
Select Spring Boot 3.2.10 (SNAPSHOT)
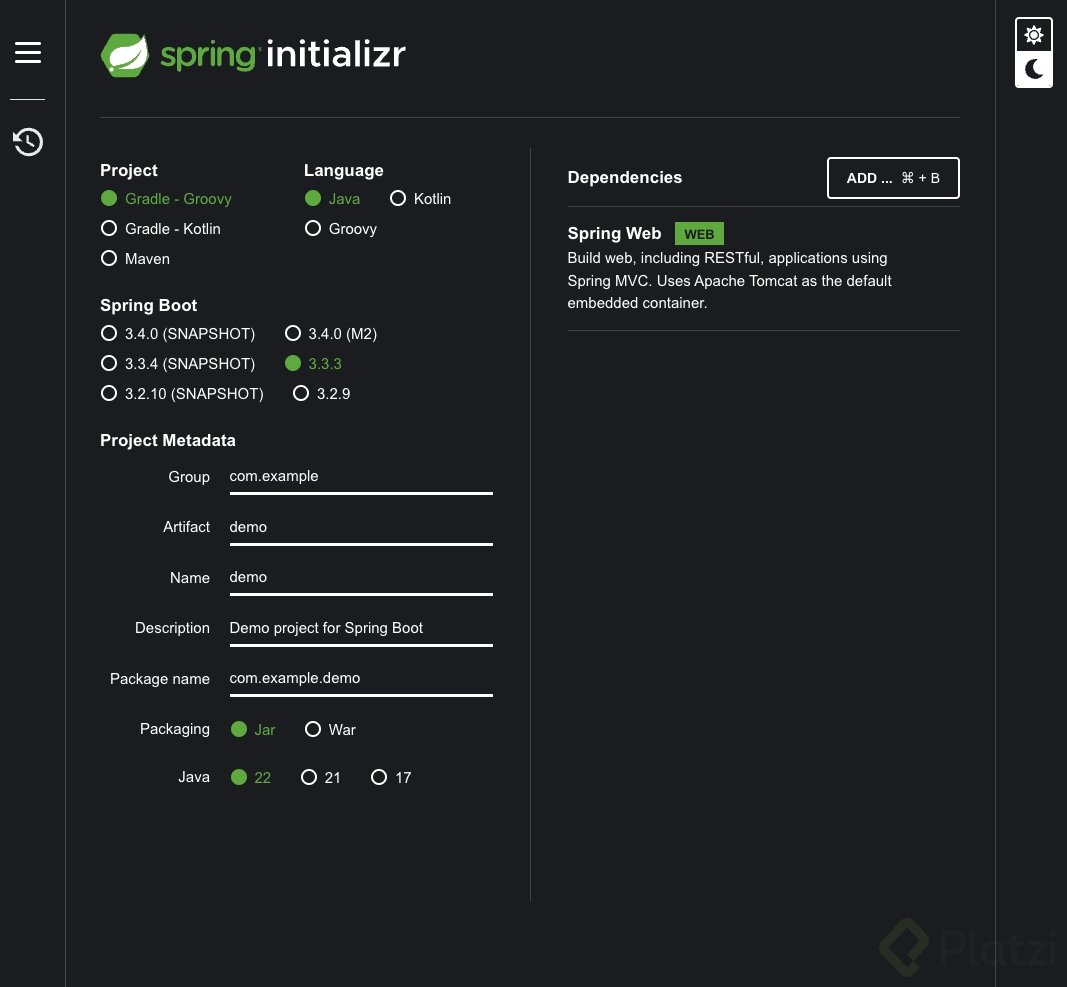click(x=182, y=393)
